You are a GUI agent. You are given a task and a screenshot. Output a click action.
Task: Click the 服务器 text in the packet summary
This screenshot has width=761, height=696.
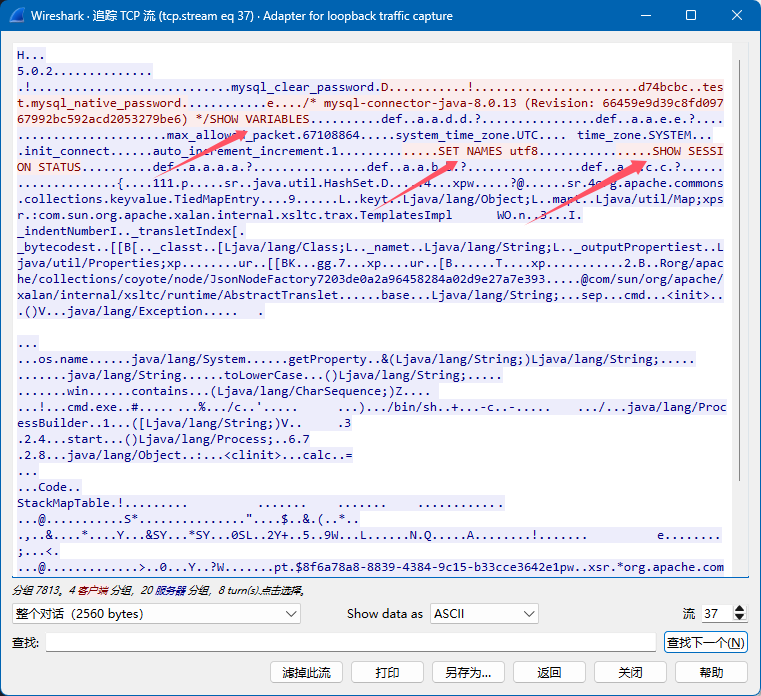tap(171, 590)
